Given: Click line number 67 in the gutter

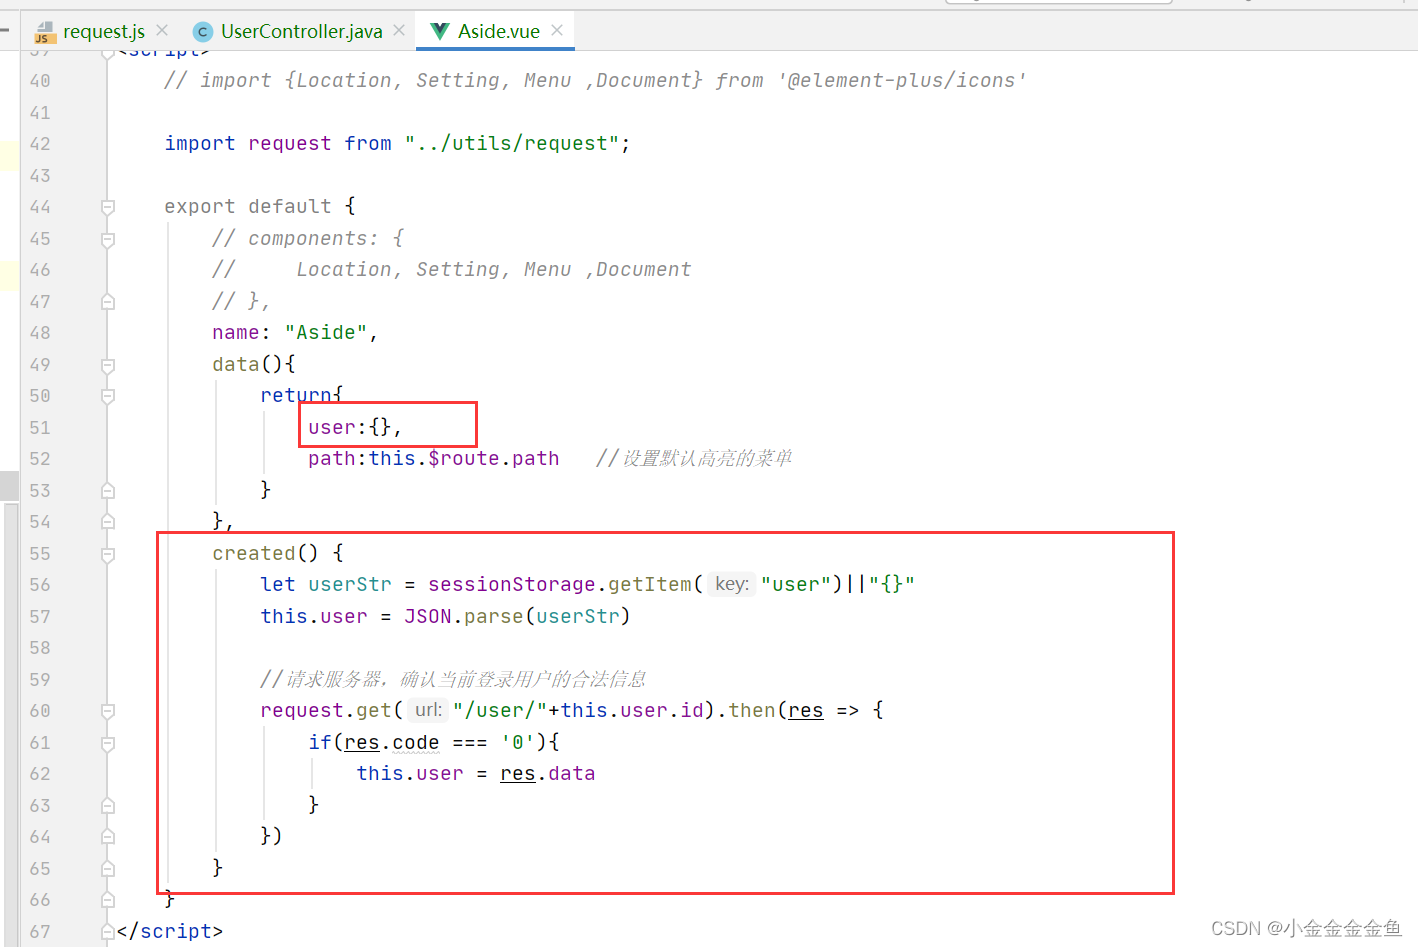Looking at the screenshot, I should [x=40, y=932].
